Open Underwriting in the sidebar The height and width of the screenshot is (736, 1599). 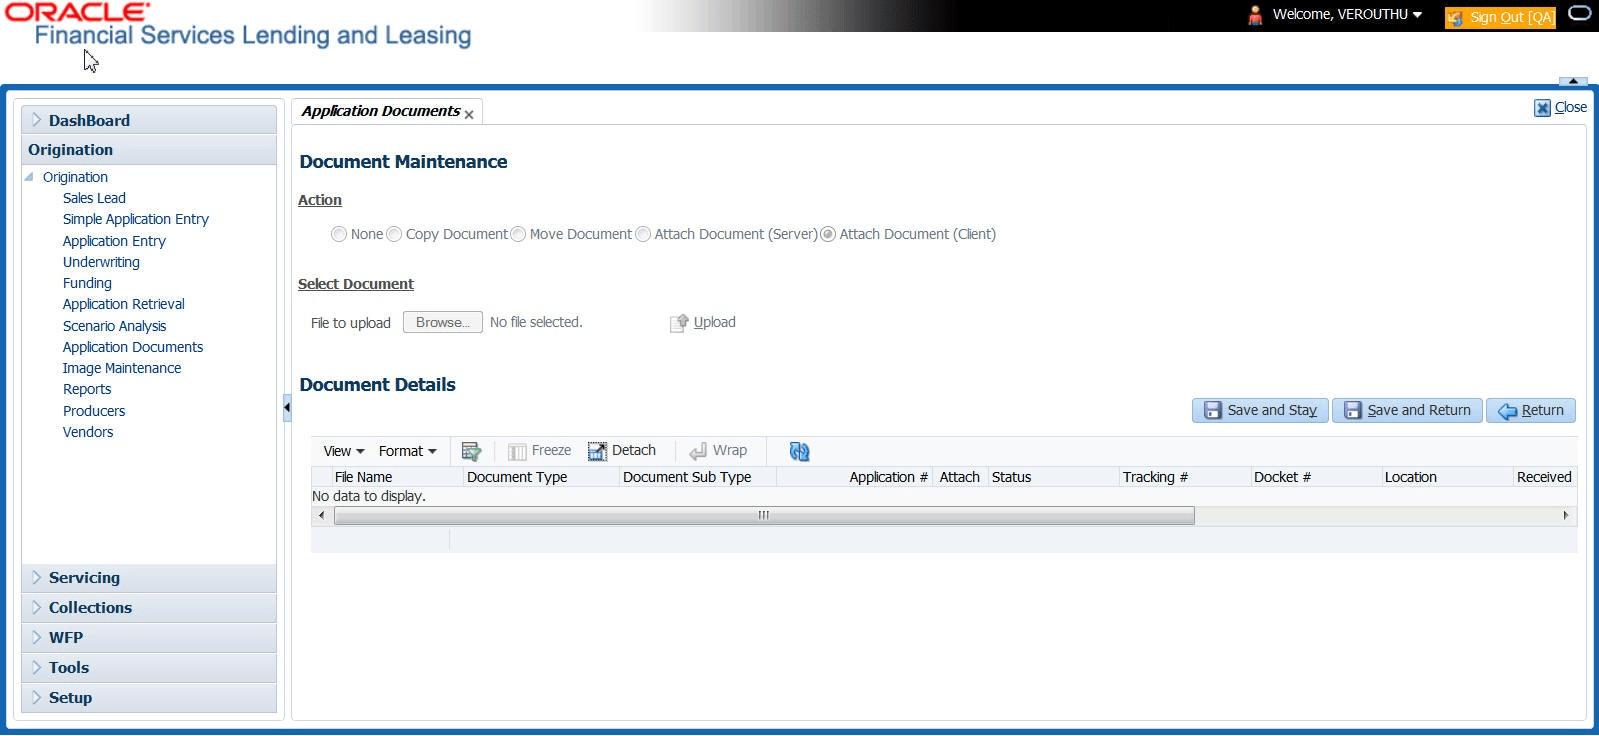[101, 262]
